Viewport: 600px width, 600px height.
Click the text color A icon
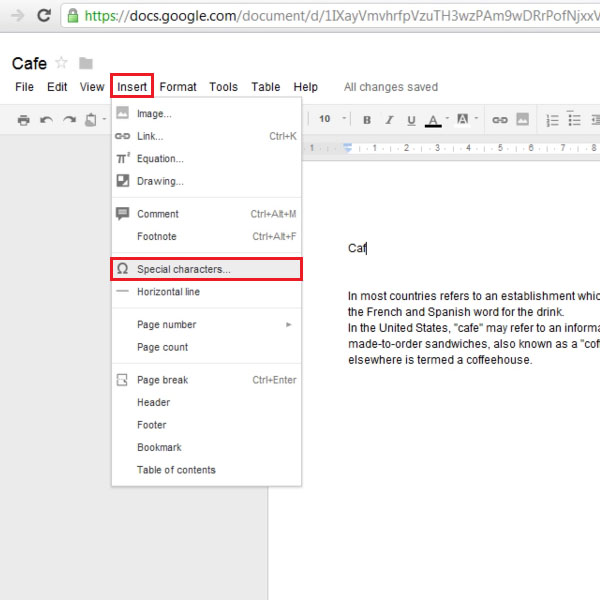coord(433,120)
